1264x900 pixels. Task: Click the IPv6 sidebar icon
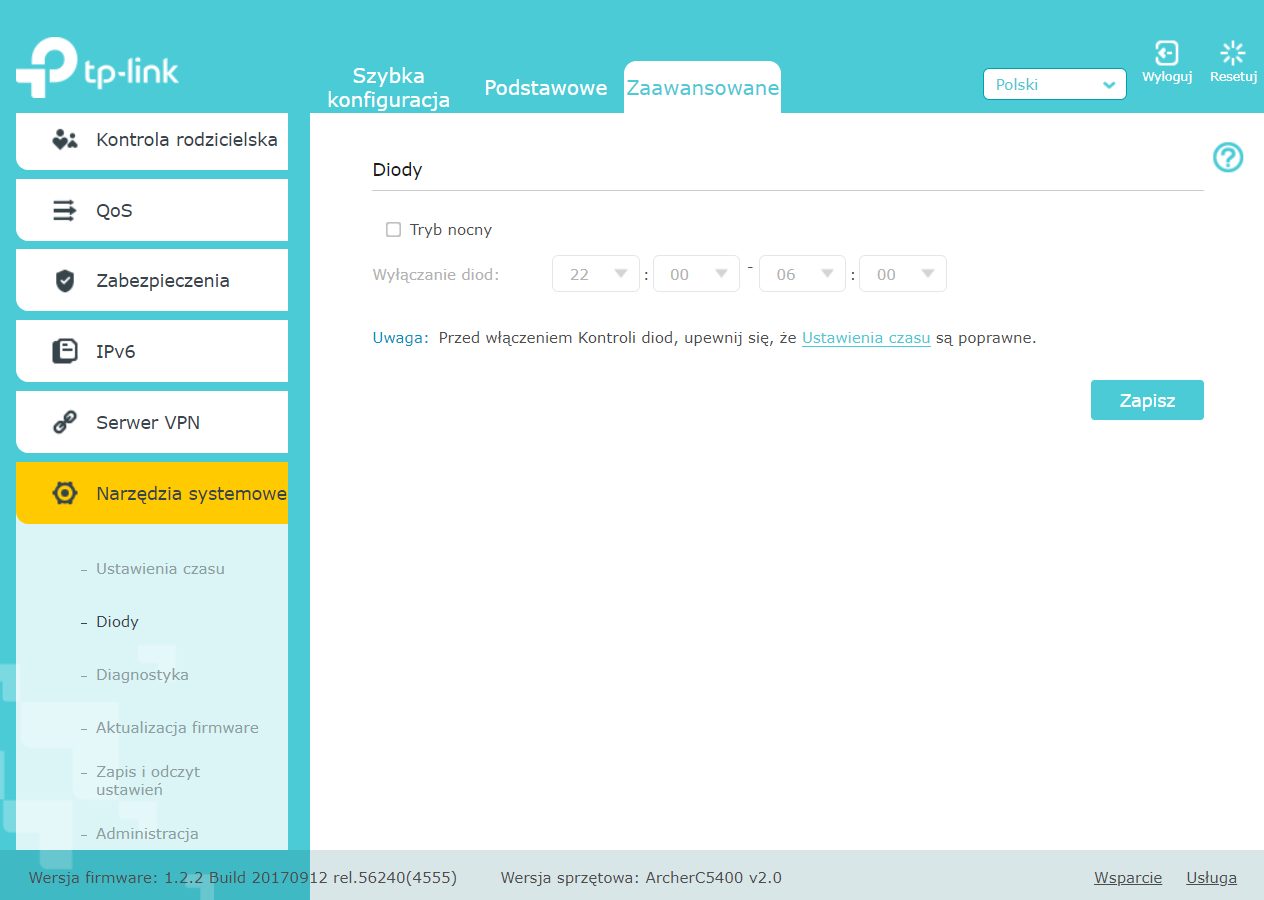65,352
